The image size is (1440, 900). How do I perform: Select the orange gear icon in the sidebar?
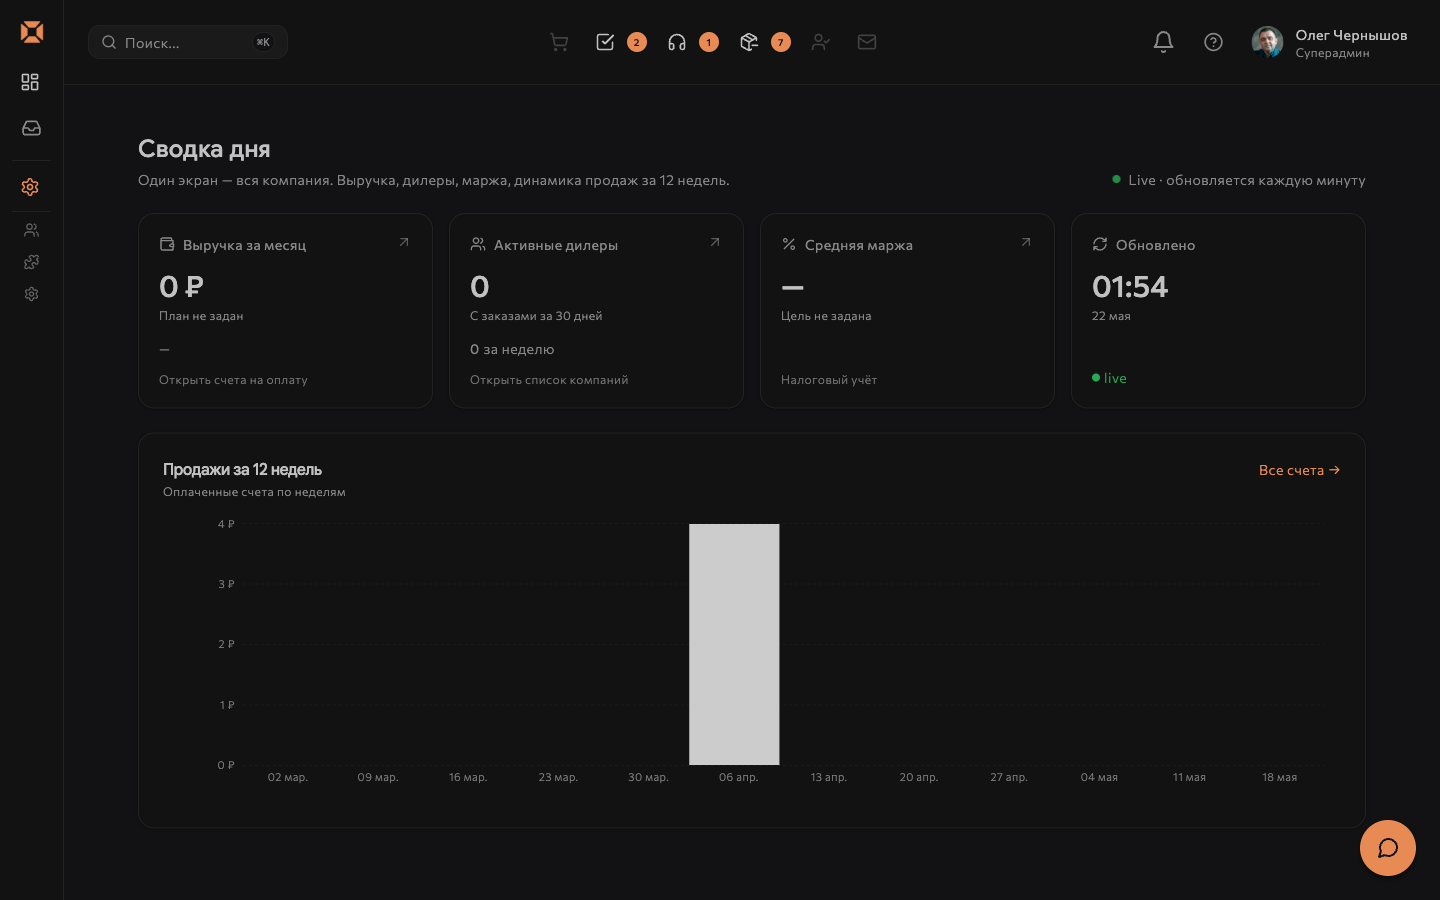tap(30, 187)
